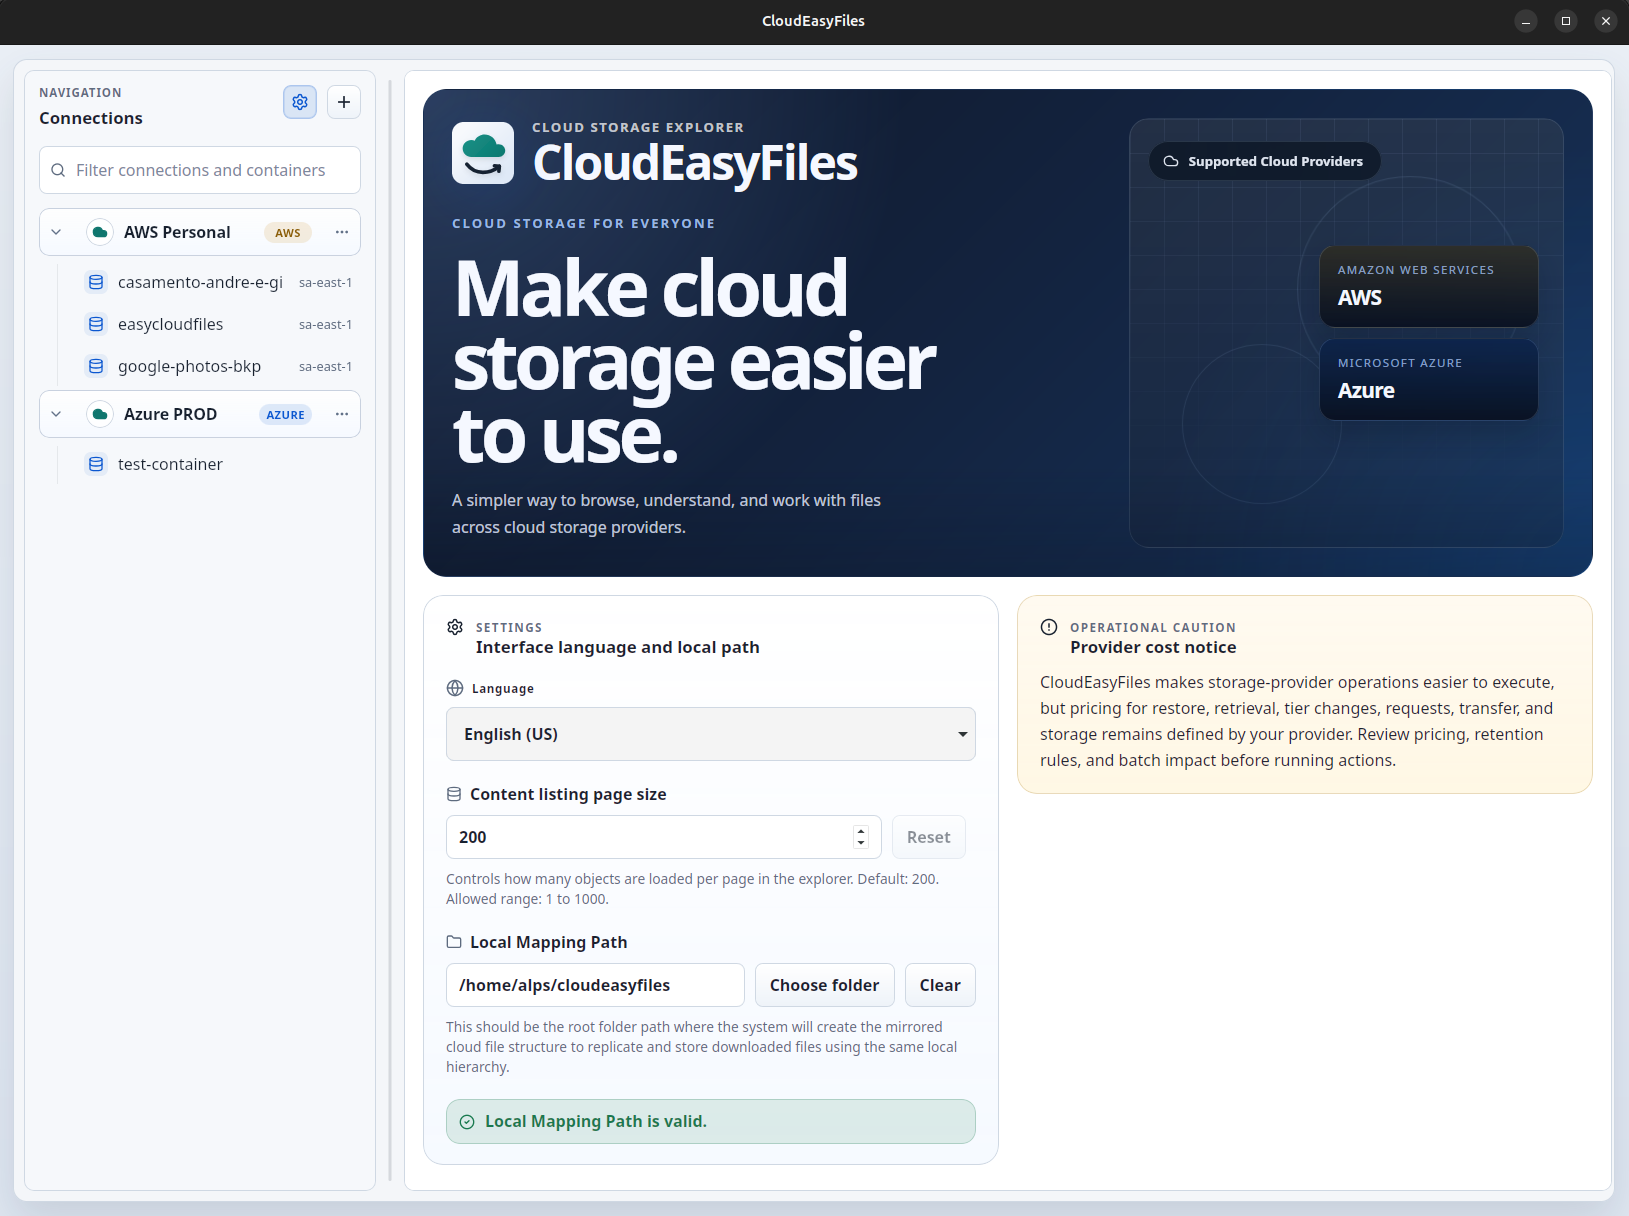Select the easycloudfiles bucket icon
1629x1216 pixels.
[x=96, y=324]
